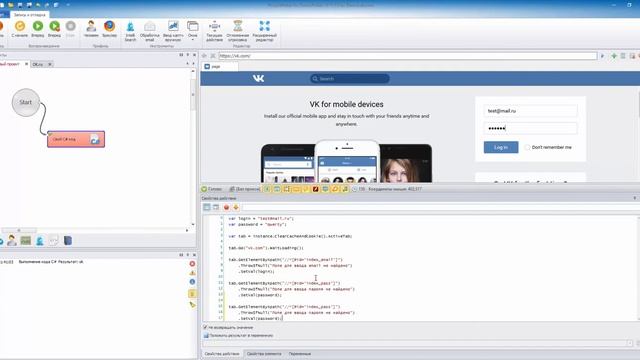Image resolution: width=640 pixels, height=360 pixels.
Task: Click the orange arrow icon in the code editor toolbar
Action: pyautogui.click(x=236, y=207)
